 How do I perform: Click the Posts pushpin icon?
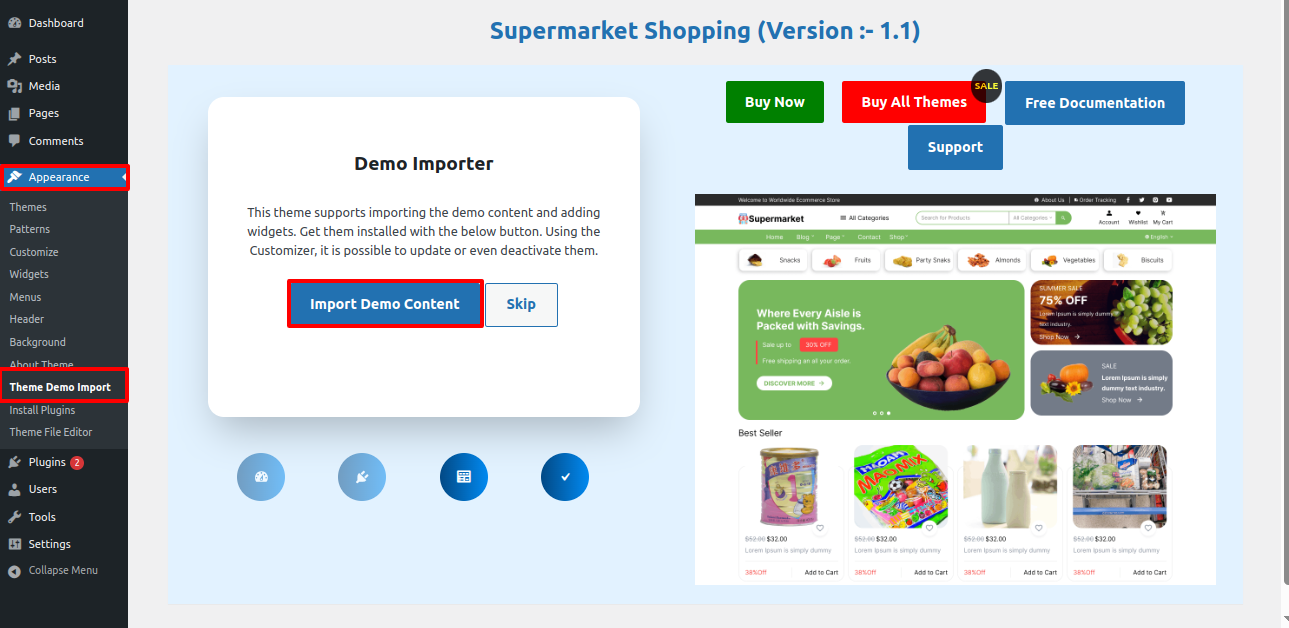[x=14, y=59]
